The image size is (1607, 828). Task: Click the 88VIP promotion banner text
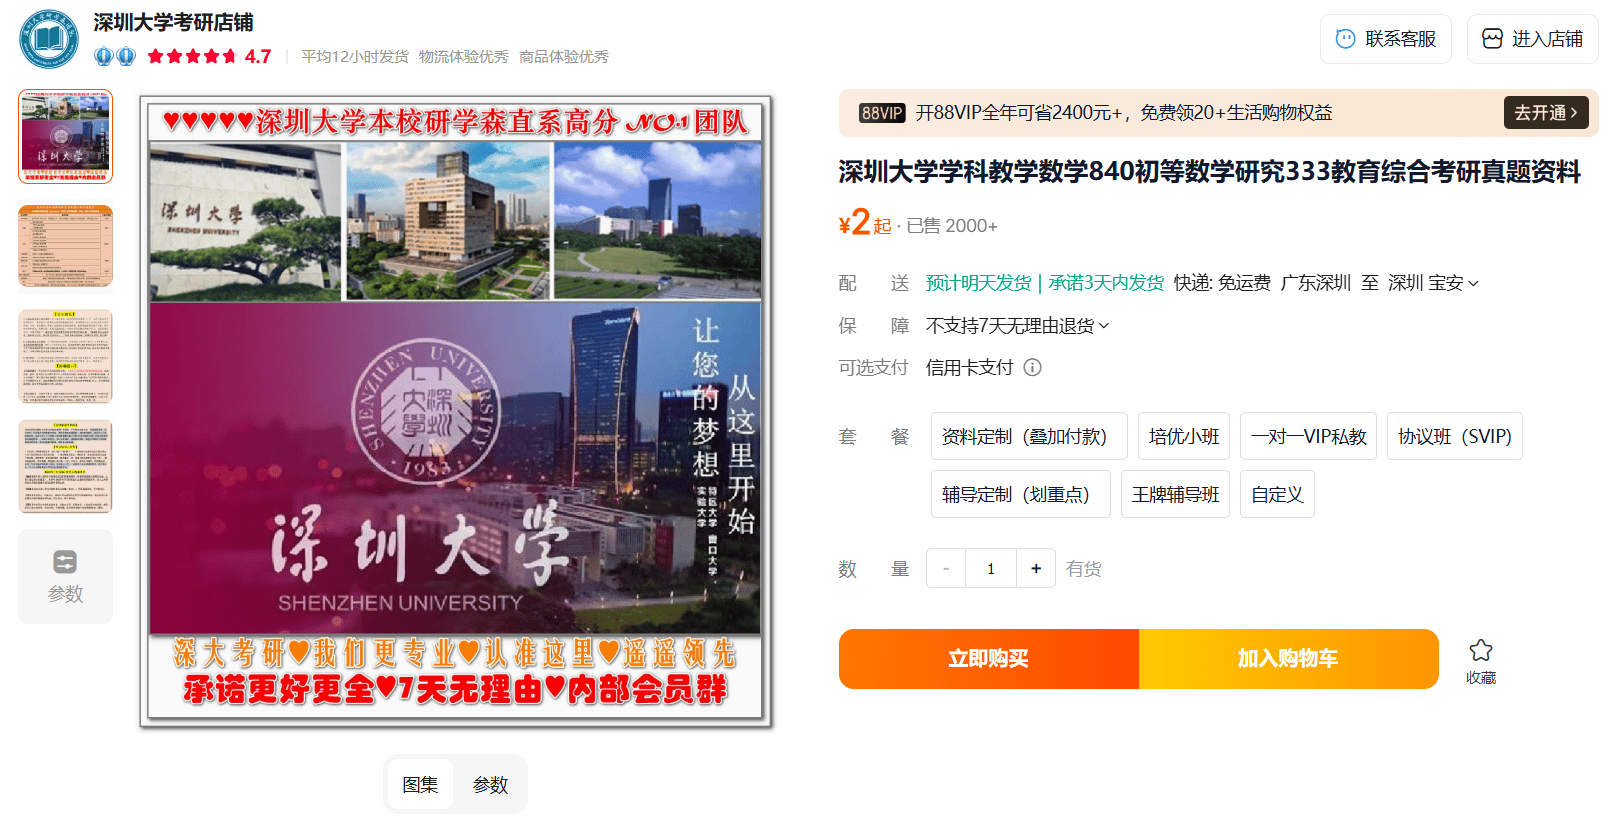point(1124,113)
